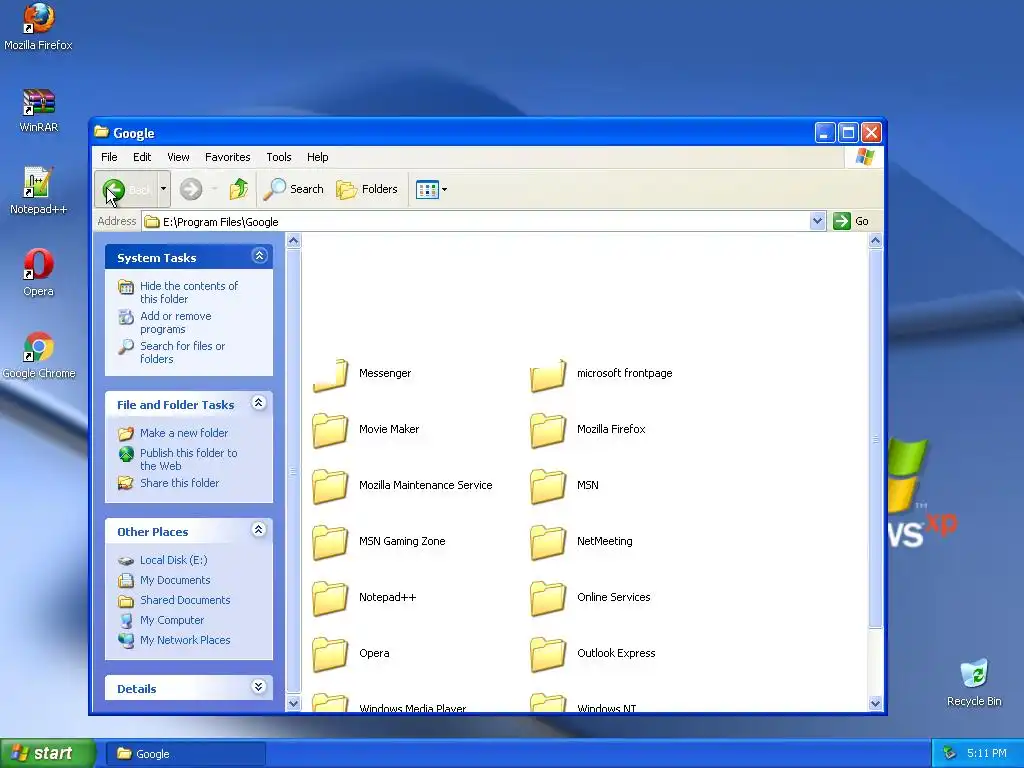Select the Opera folder icon in window
This screenshot has width=1024, height=768.
(x=330, y=654)
